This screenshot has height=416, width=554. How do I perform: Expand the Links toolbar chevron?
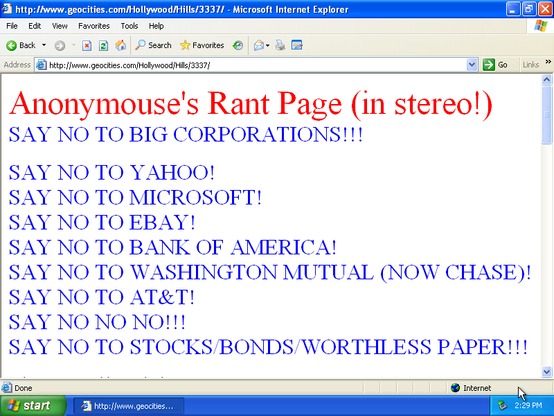pos(548,62)
